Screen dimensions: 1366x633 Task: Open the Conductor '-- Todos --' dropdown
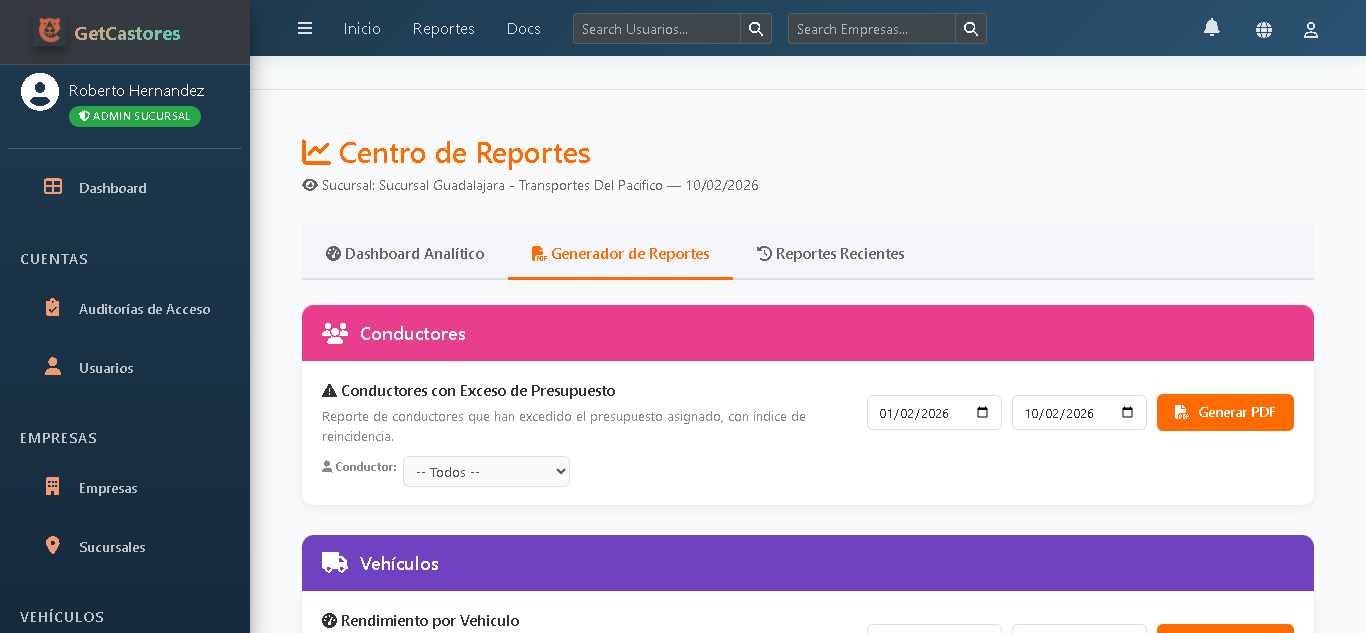coord(486,471)
